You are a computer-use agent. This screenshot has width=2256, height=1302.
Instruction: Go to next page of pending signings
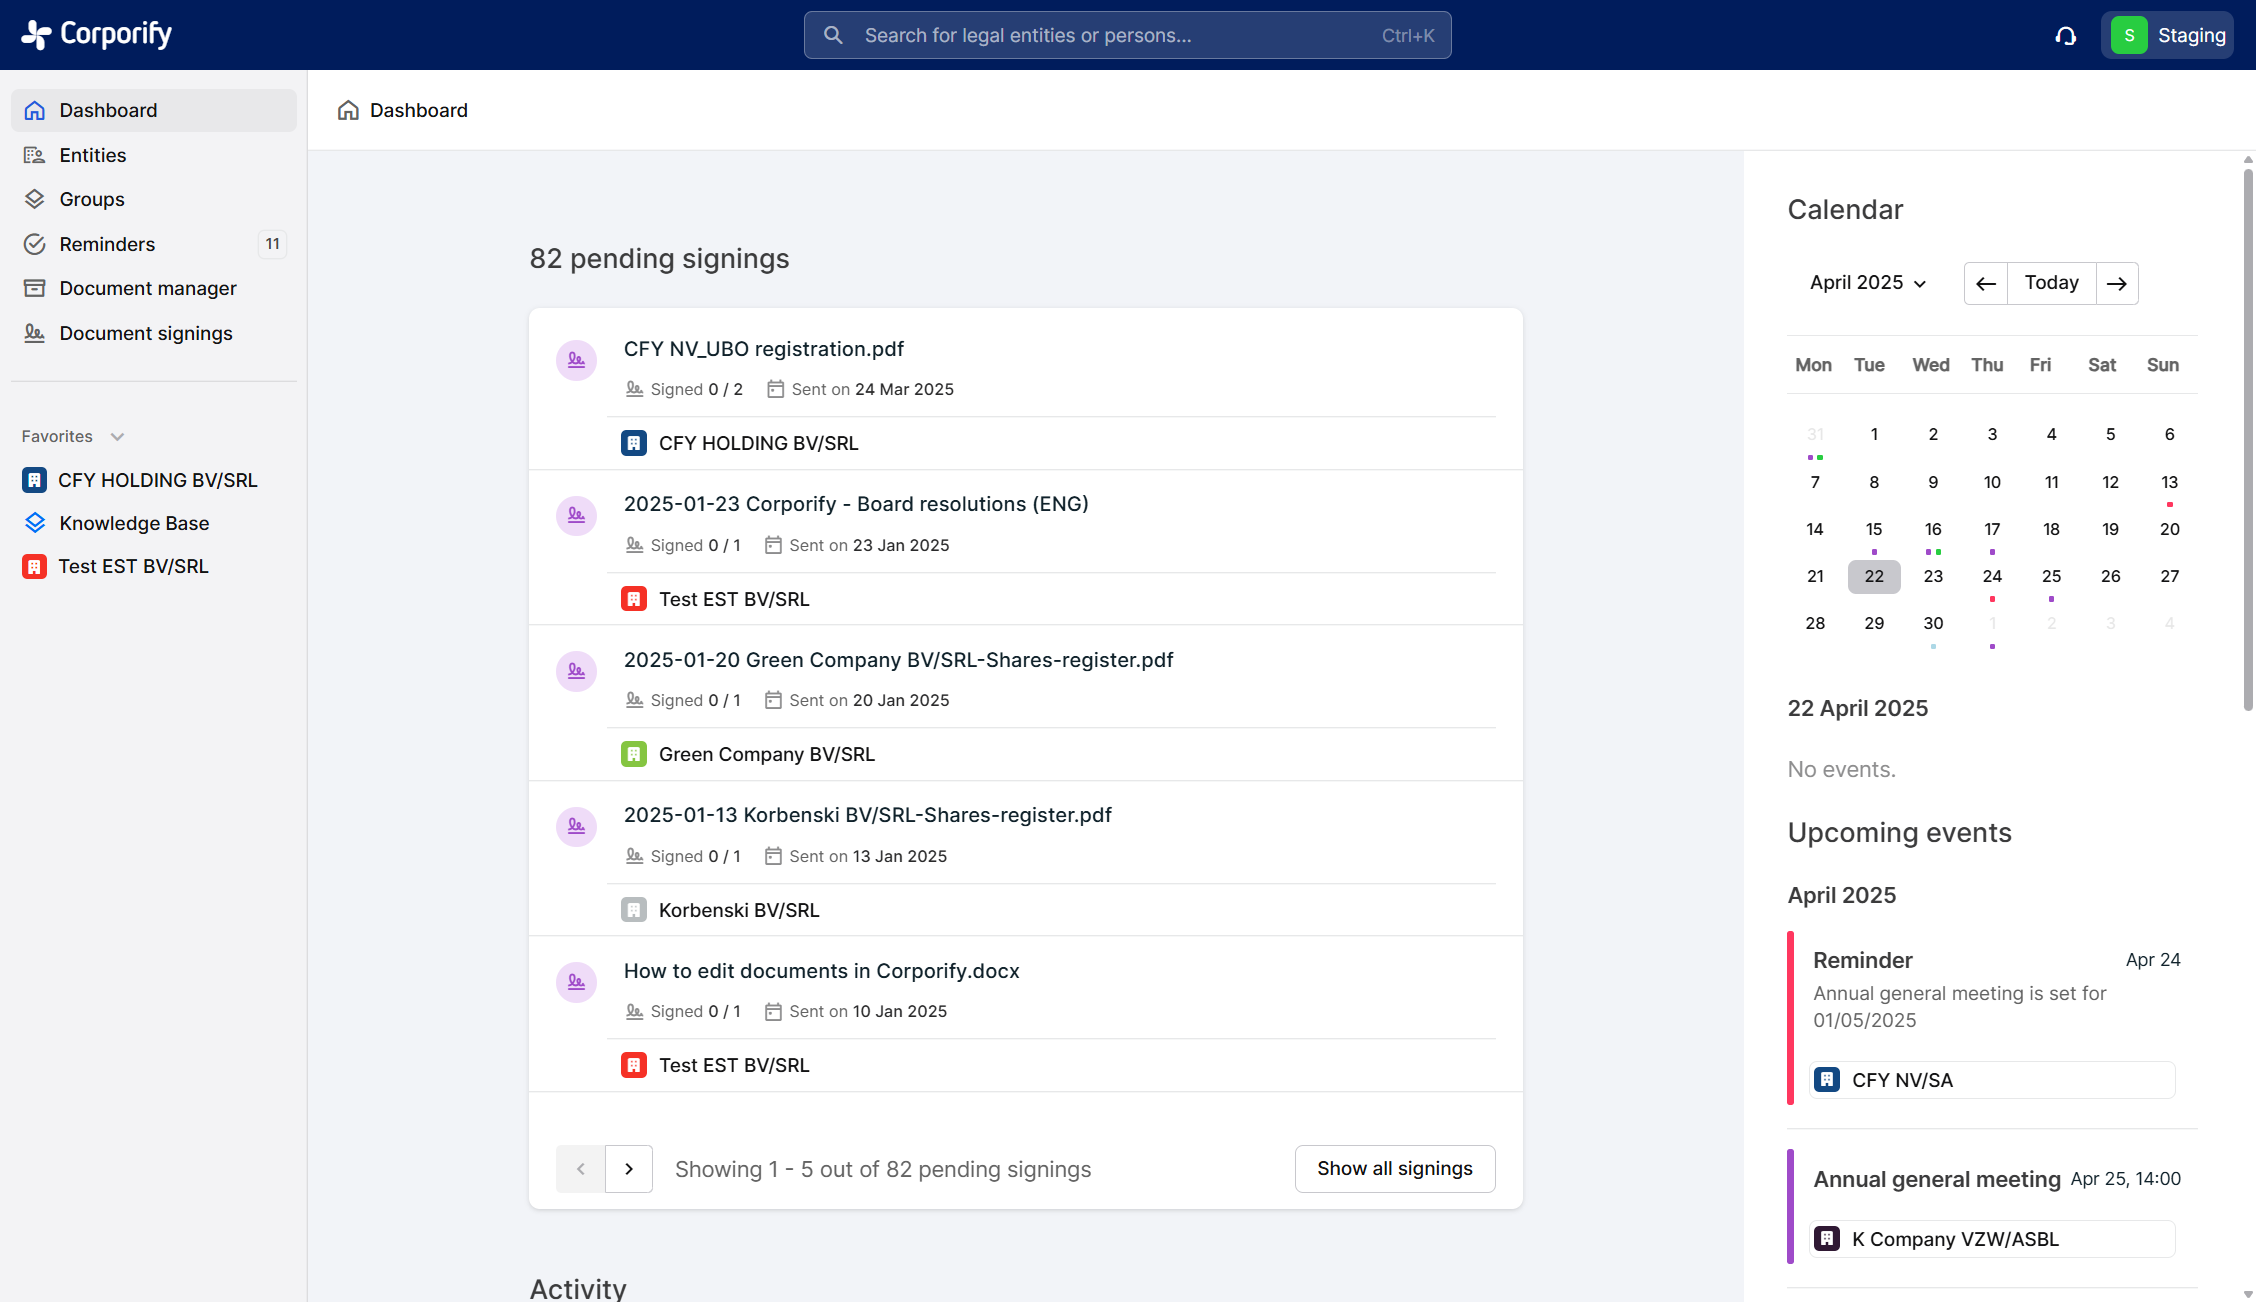pyautogui.click(x=629, y=1169)
